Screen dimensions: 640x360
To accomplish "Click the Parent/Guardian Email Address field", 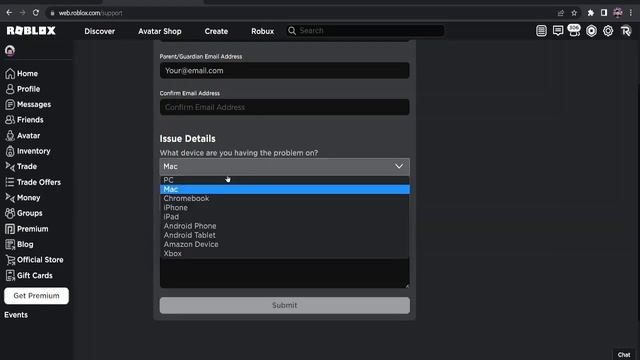I will click(284, 71).
